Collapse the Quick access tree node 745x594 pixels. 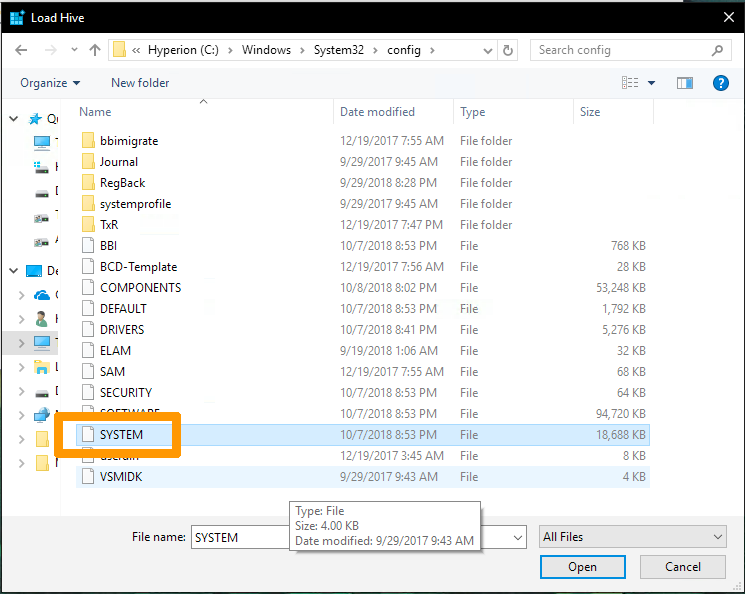pyautogui.click(x=13, y=119)
